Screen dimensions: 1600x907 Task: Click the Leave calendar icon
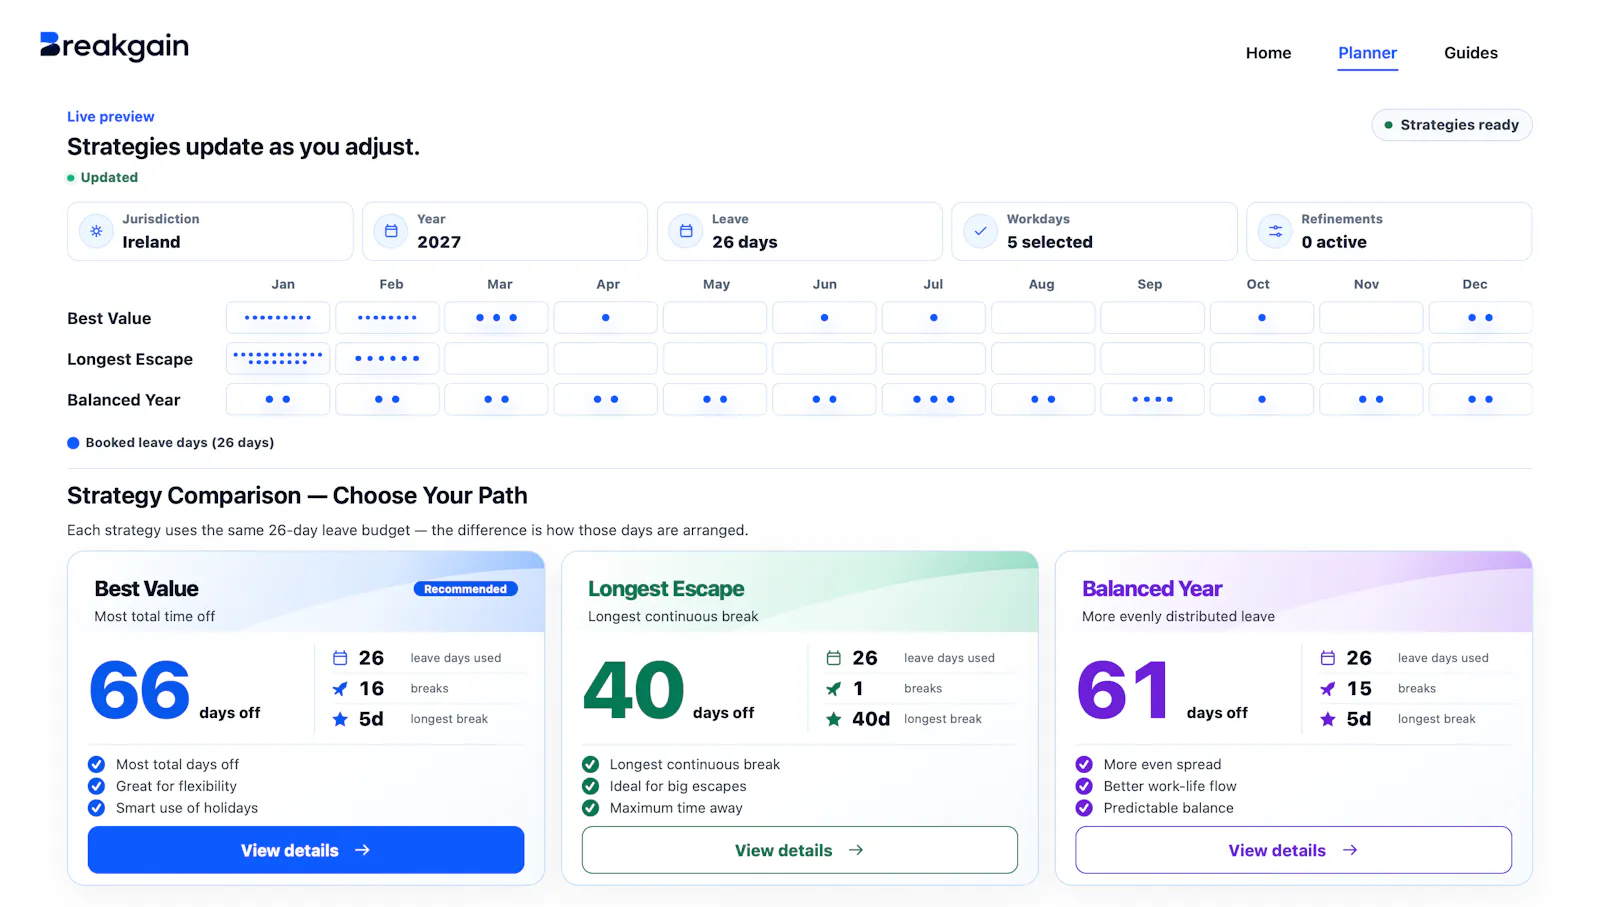coord(686,231)
